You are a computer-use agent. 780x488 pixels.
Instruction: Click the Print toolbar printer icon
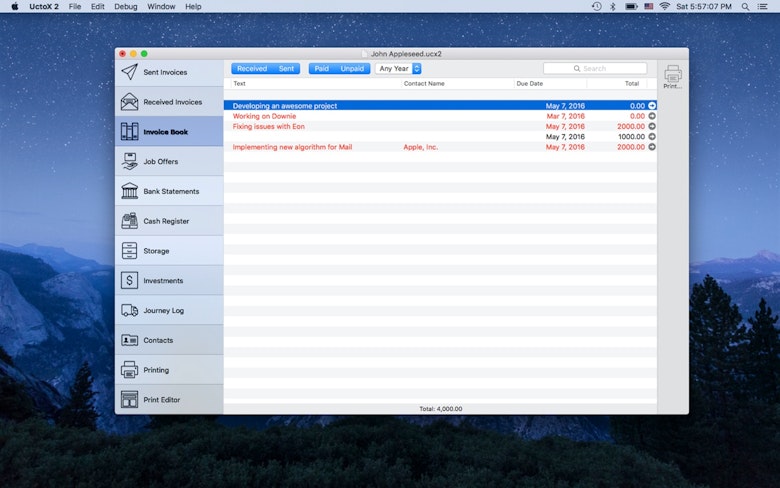click(673, 74)
